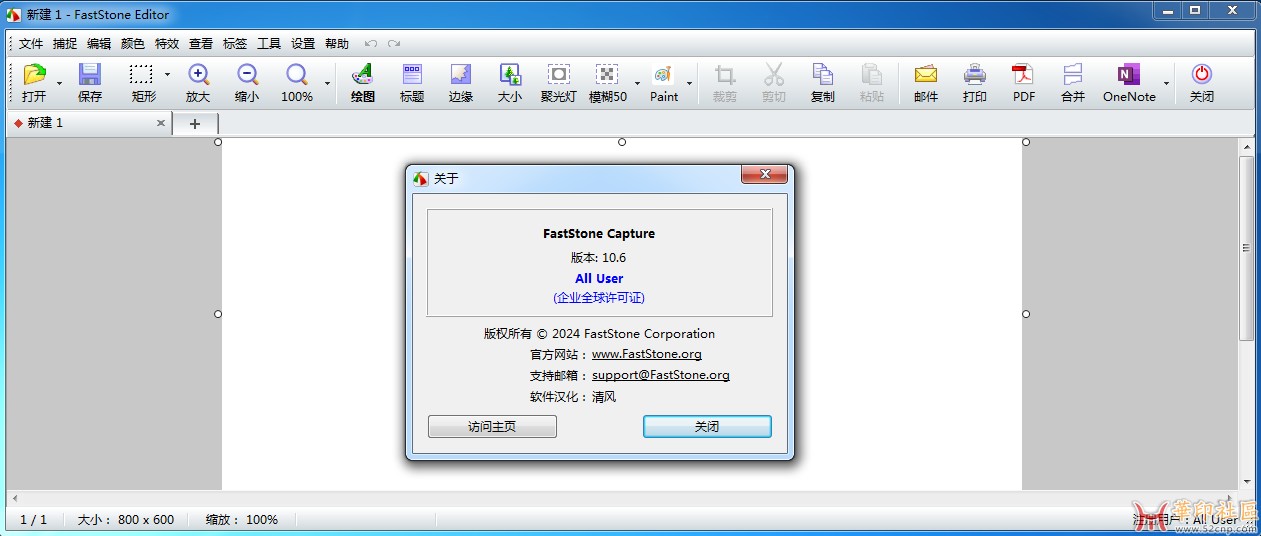Expand the dropdown arrow next to 矩形
Viewport: 1261px width, 536px height.
(x=167, y=74)
